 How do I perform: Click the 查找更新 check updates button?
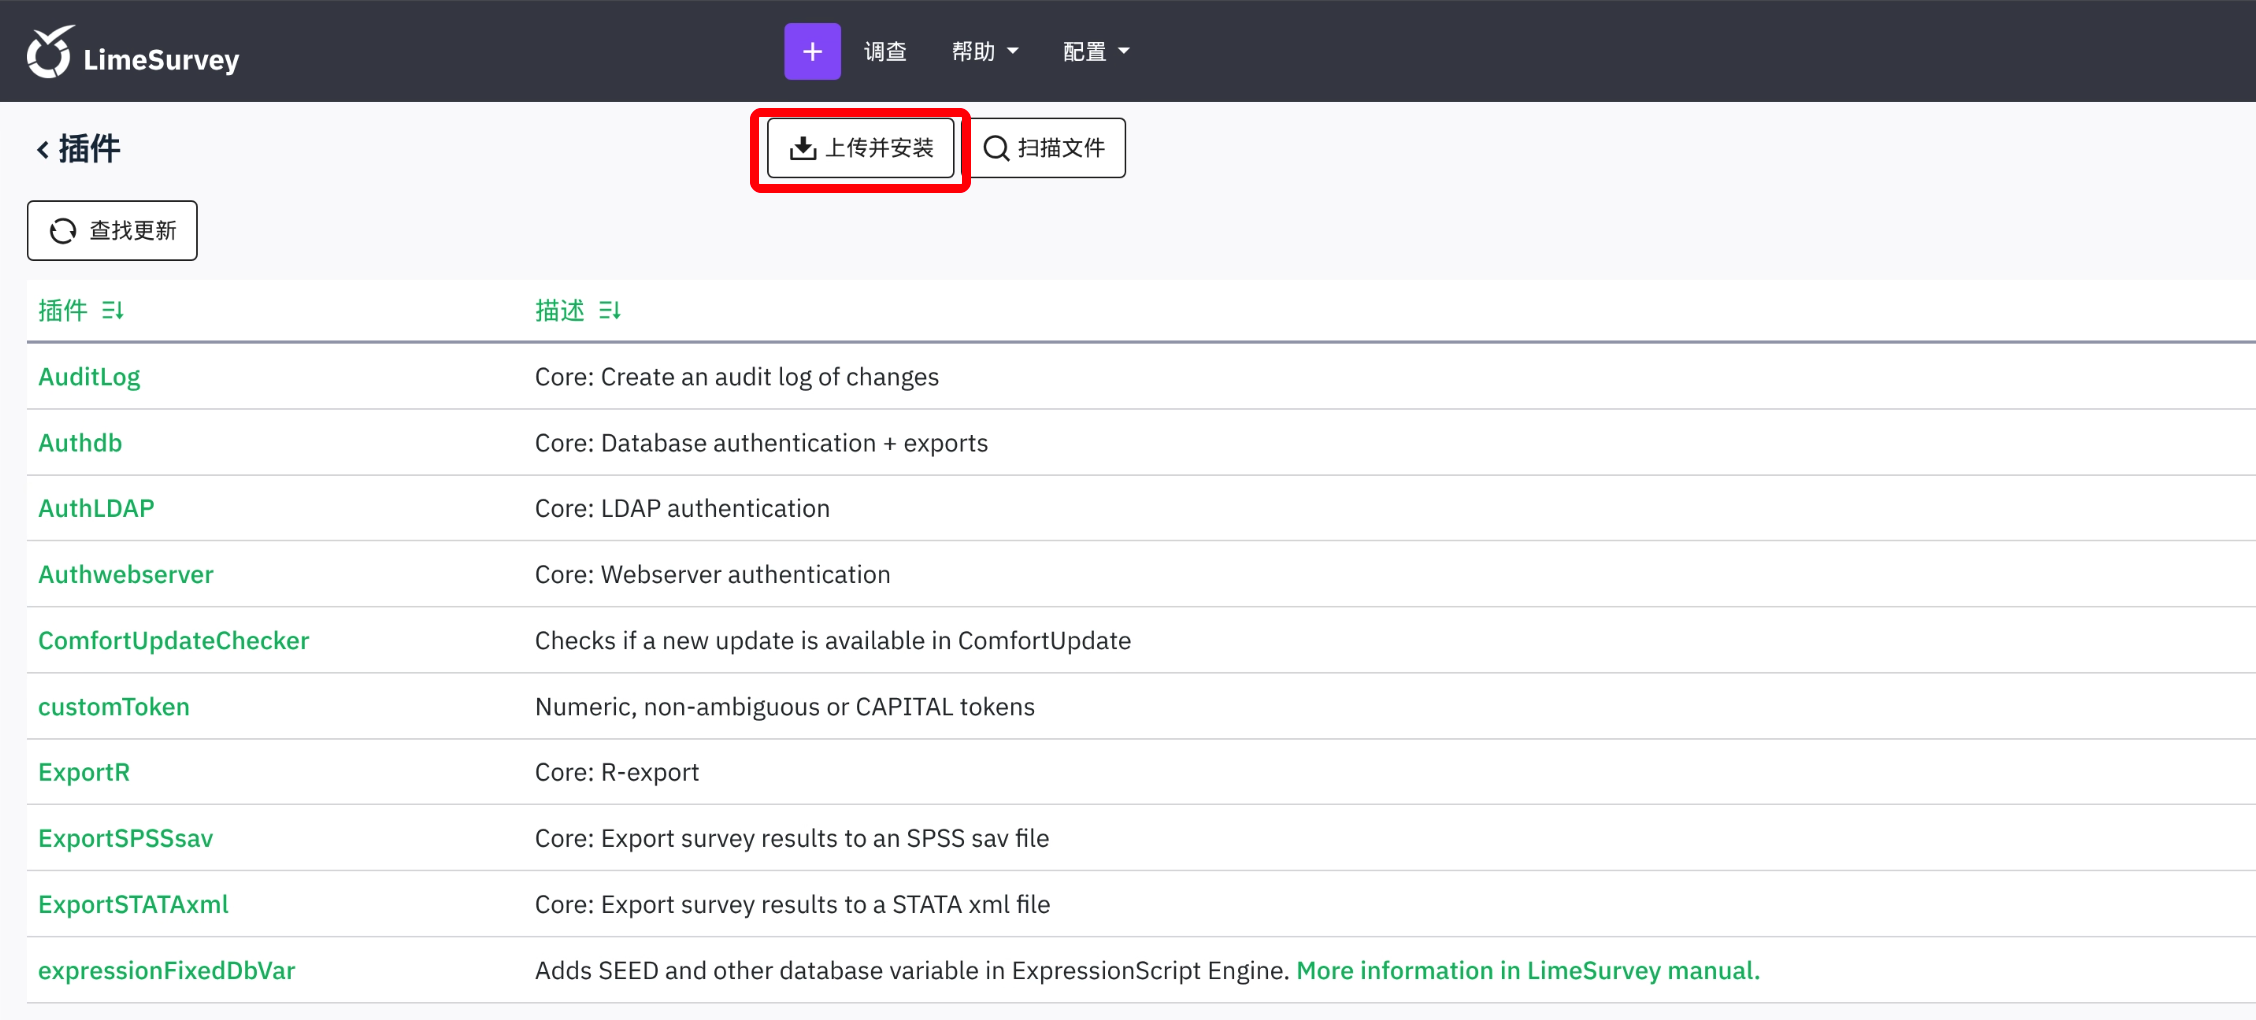tap(112, 231)
